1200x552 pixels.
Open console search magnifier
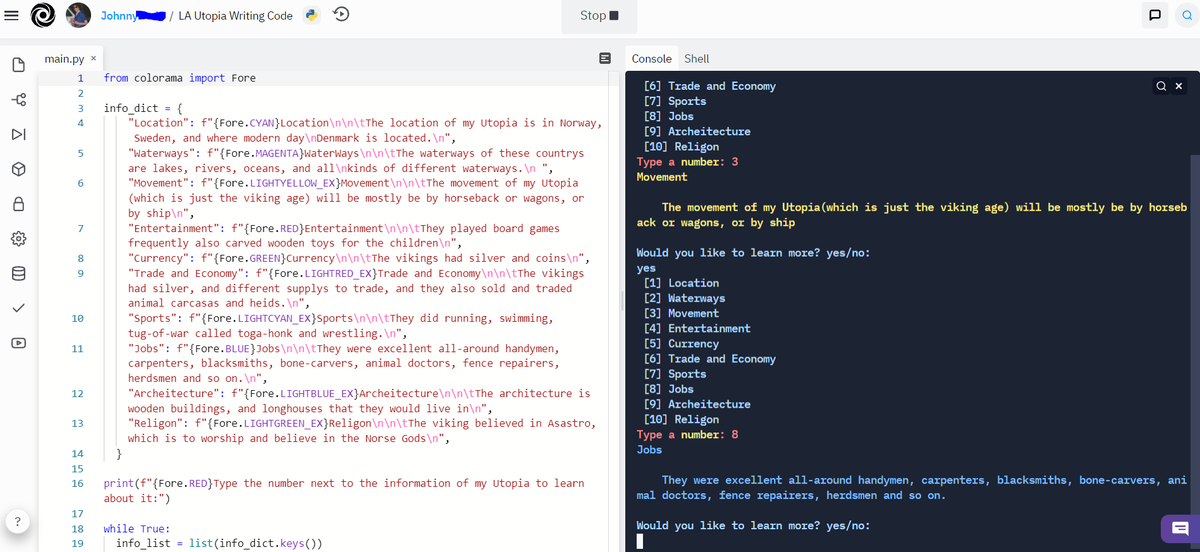(x=1161, y=86)
